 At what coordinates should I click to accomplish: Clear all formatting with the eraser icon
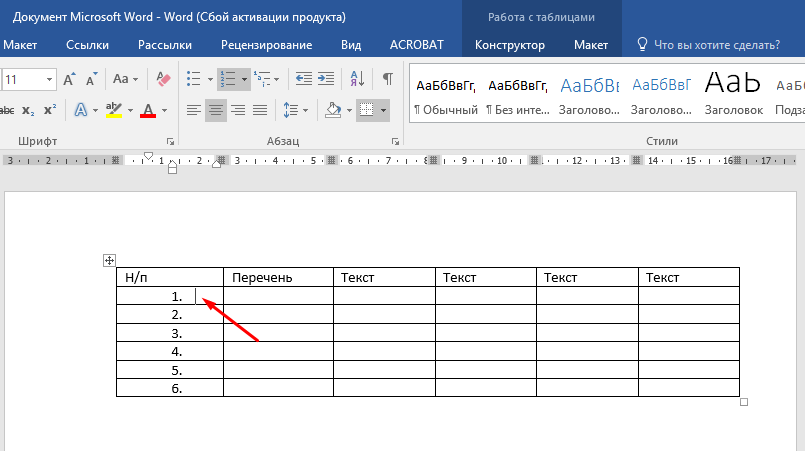[x=163, y=80]
